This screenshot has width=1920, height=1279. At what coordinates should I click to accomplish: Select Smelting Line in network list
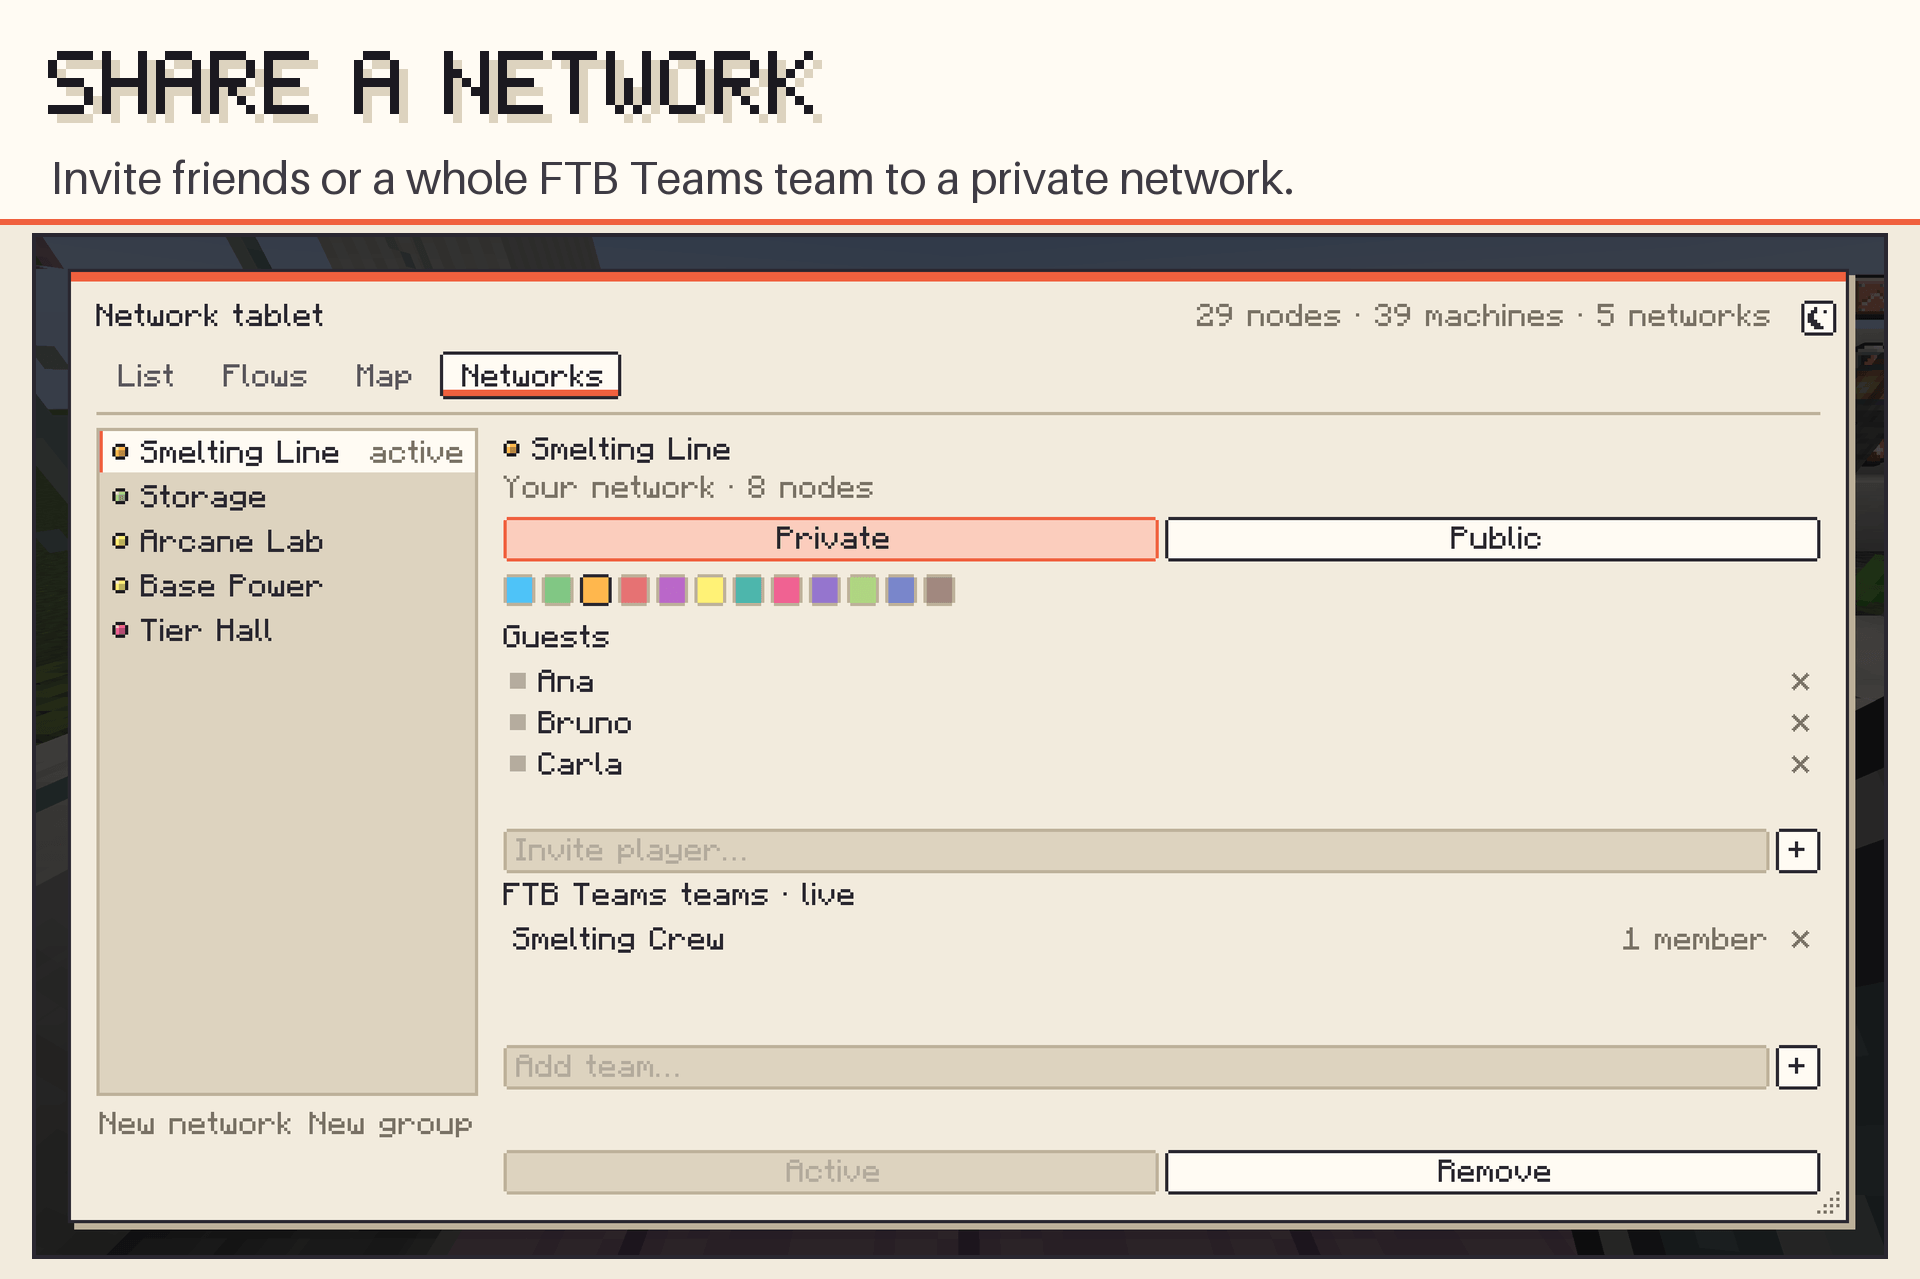tap(288, 452)
